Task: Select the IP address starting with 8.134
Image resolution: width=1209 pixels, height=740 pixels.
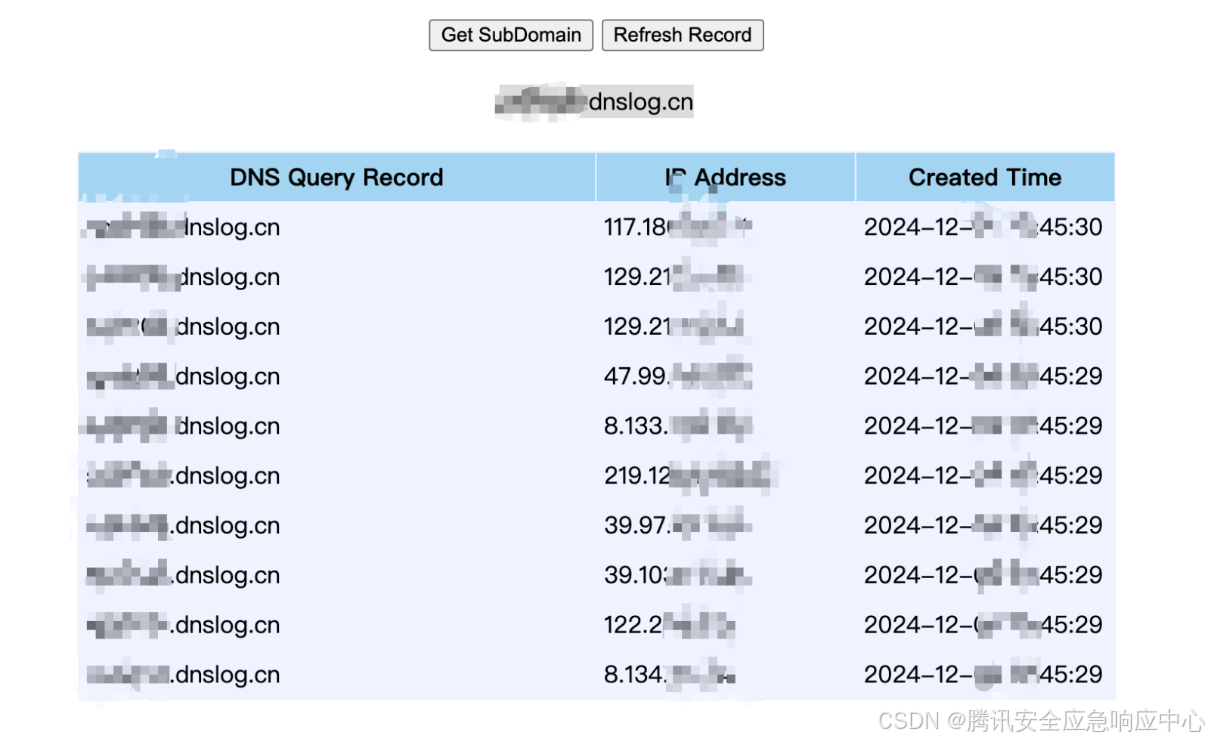Action: click(670, 675)
